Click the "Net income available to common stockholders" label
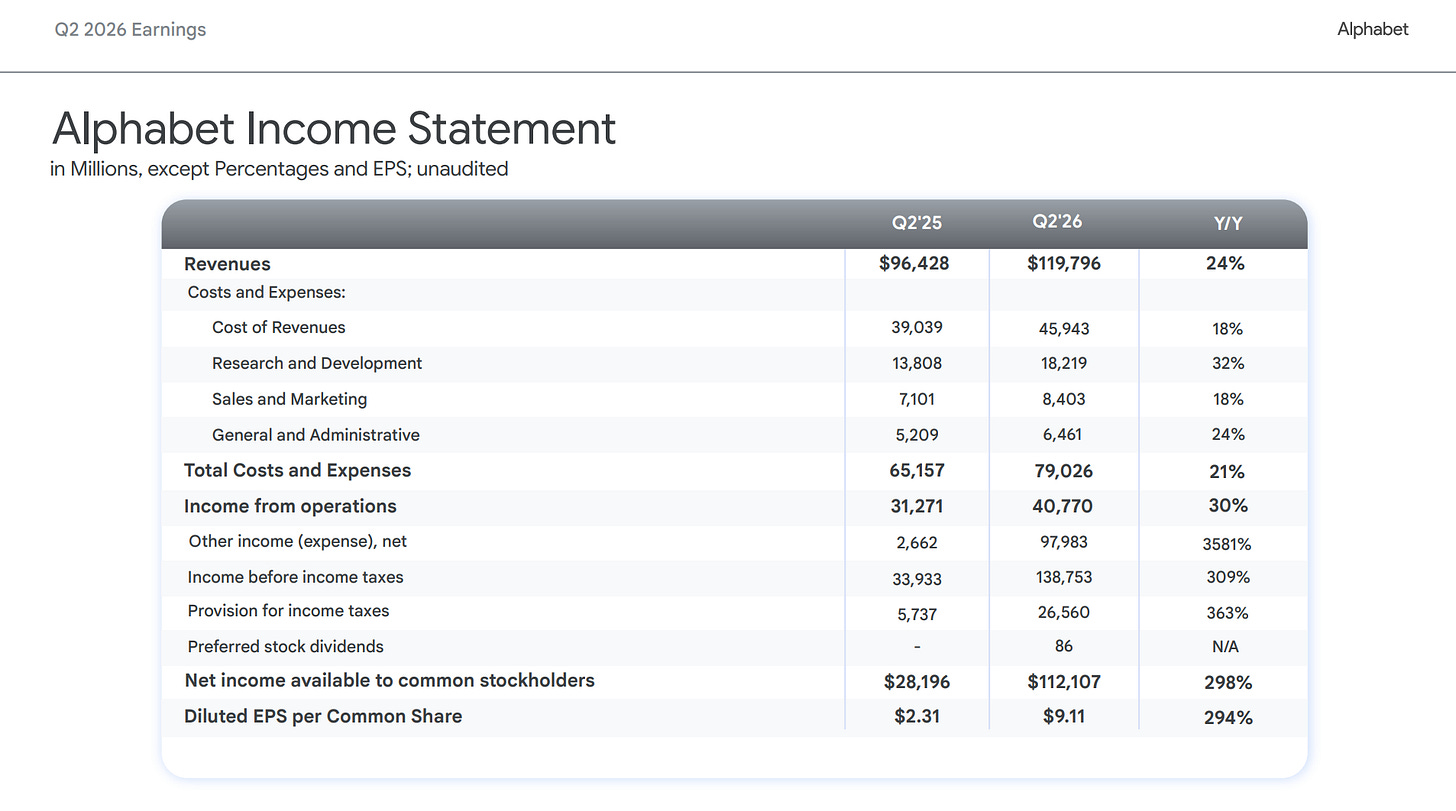Image resolution: width=1456 pixels, height=811 pixels. (390, 681)
